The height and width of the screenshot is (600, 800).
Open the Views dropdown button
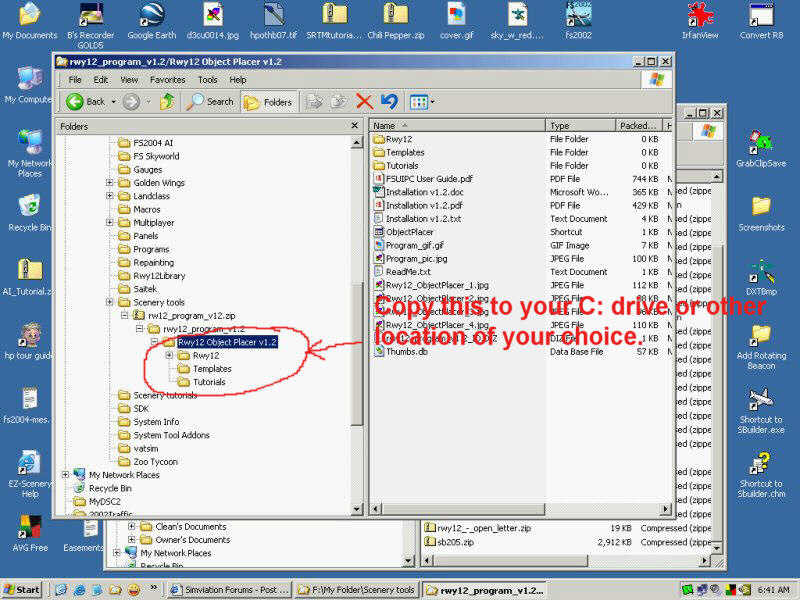[x=422, y=101]
